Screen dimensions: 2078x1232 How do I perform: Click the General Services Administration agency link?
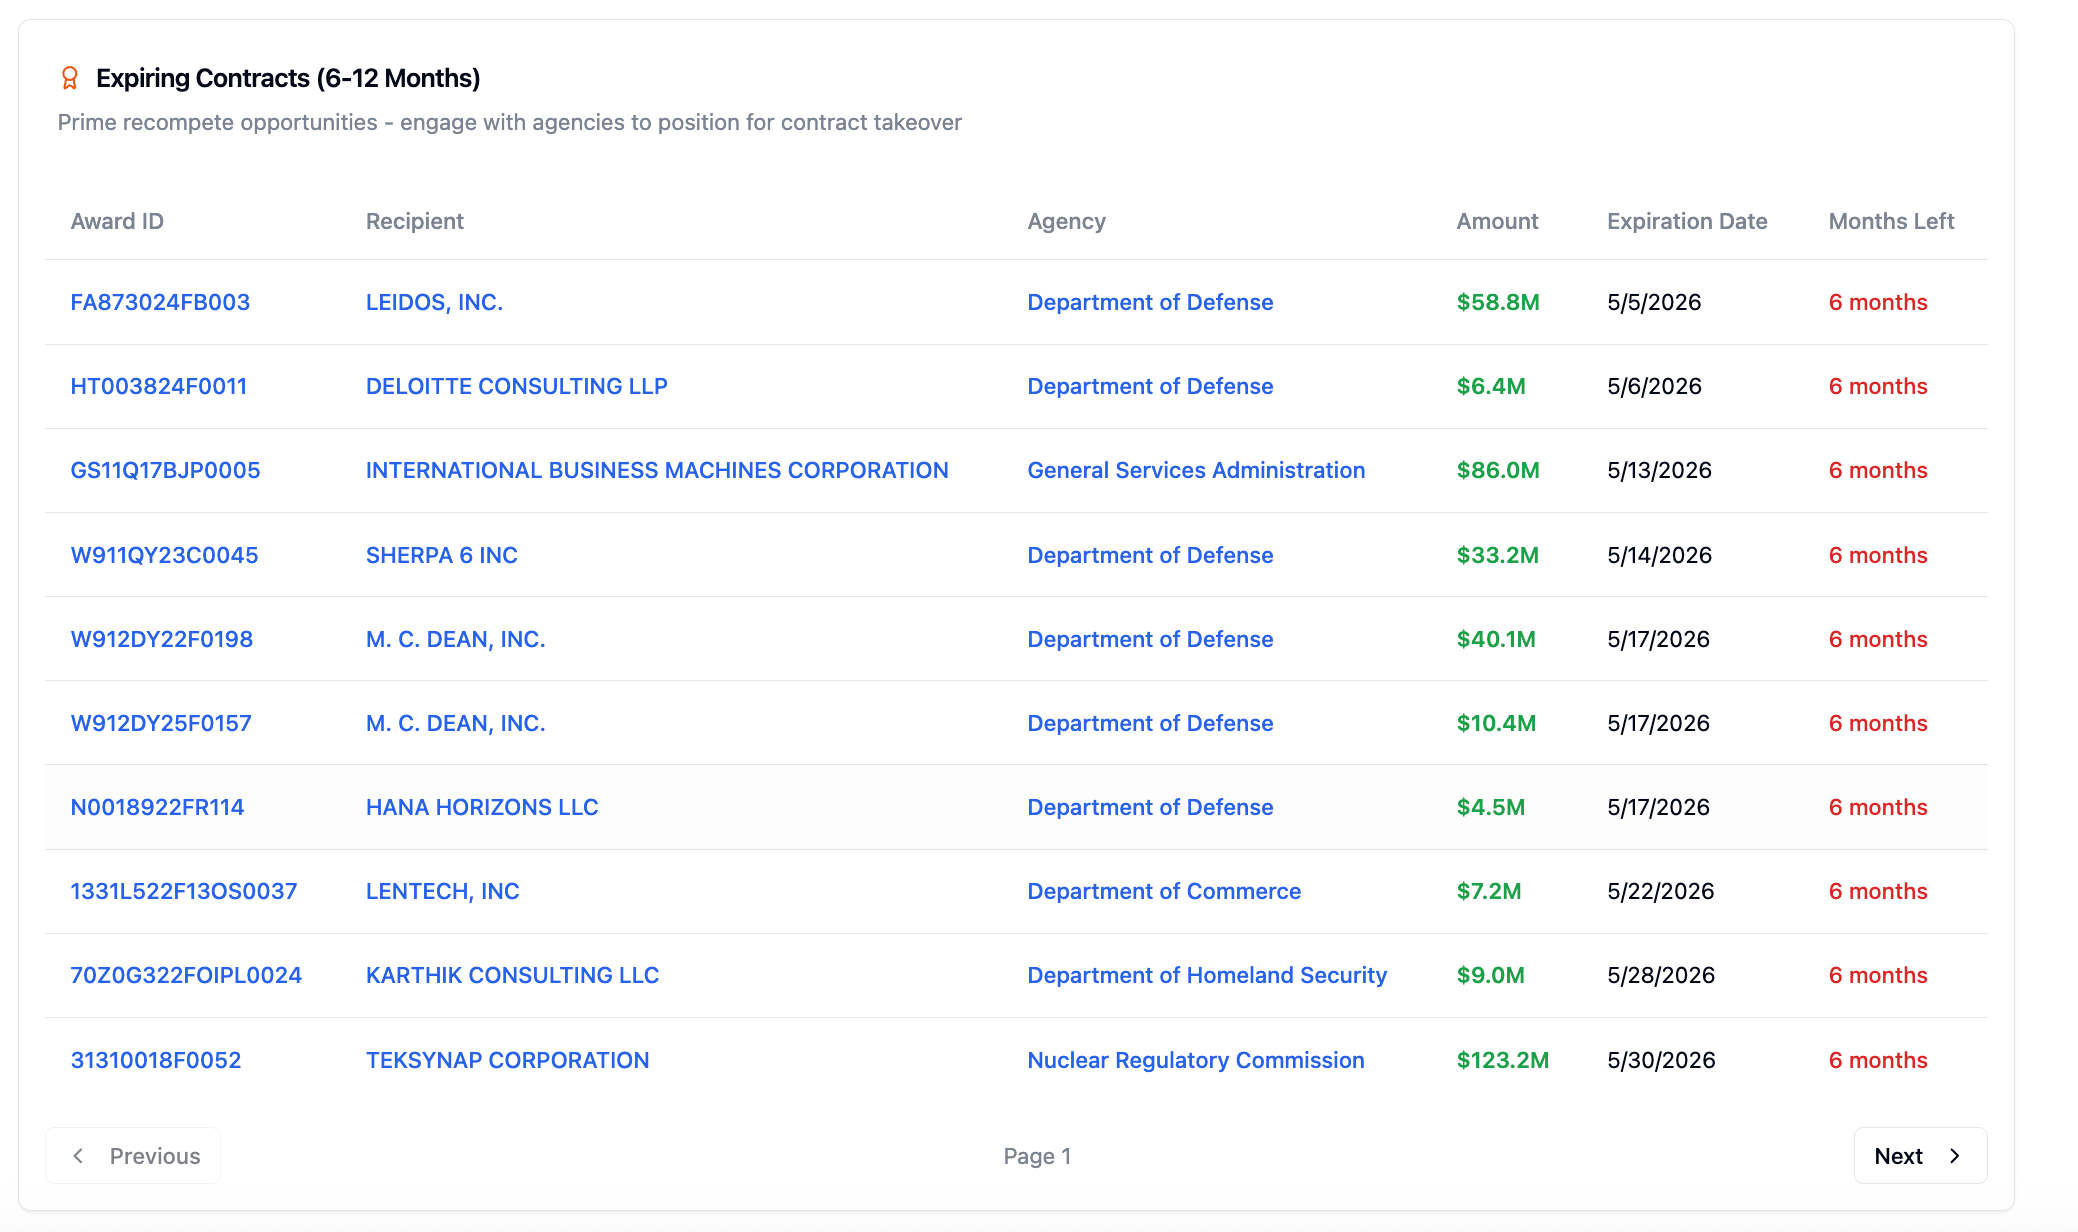[1196, 469]
